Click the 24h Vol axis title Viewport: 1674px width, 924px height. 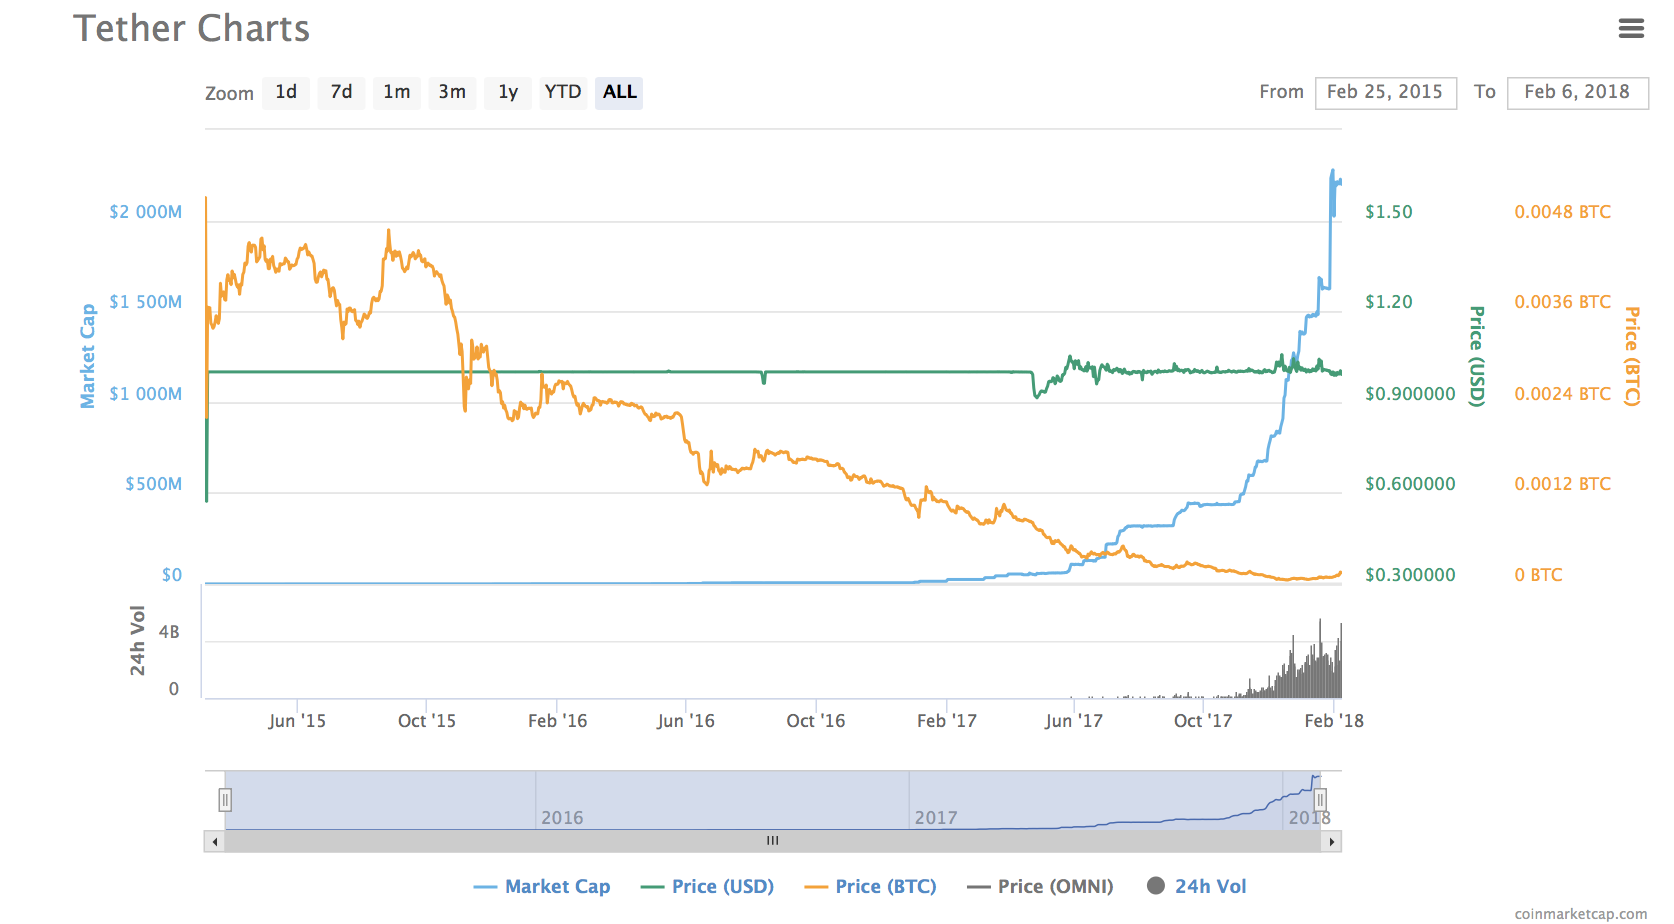pyautogui.click(x=138, y=640)
